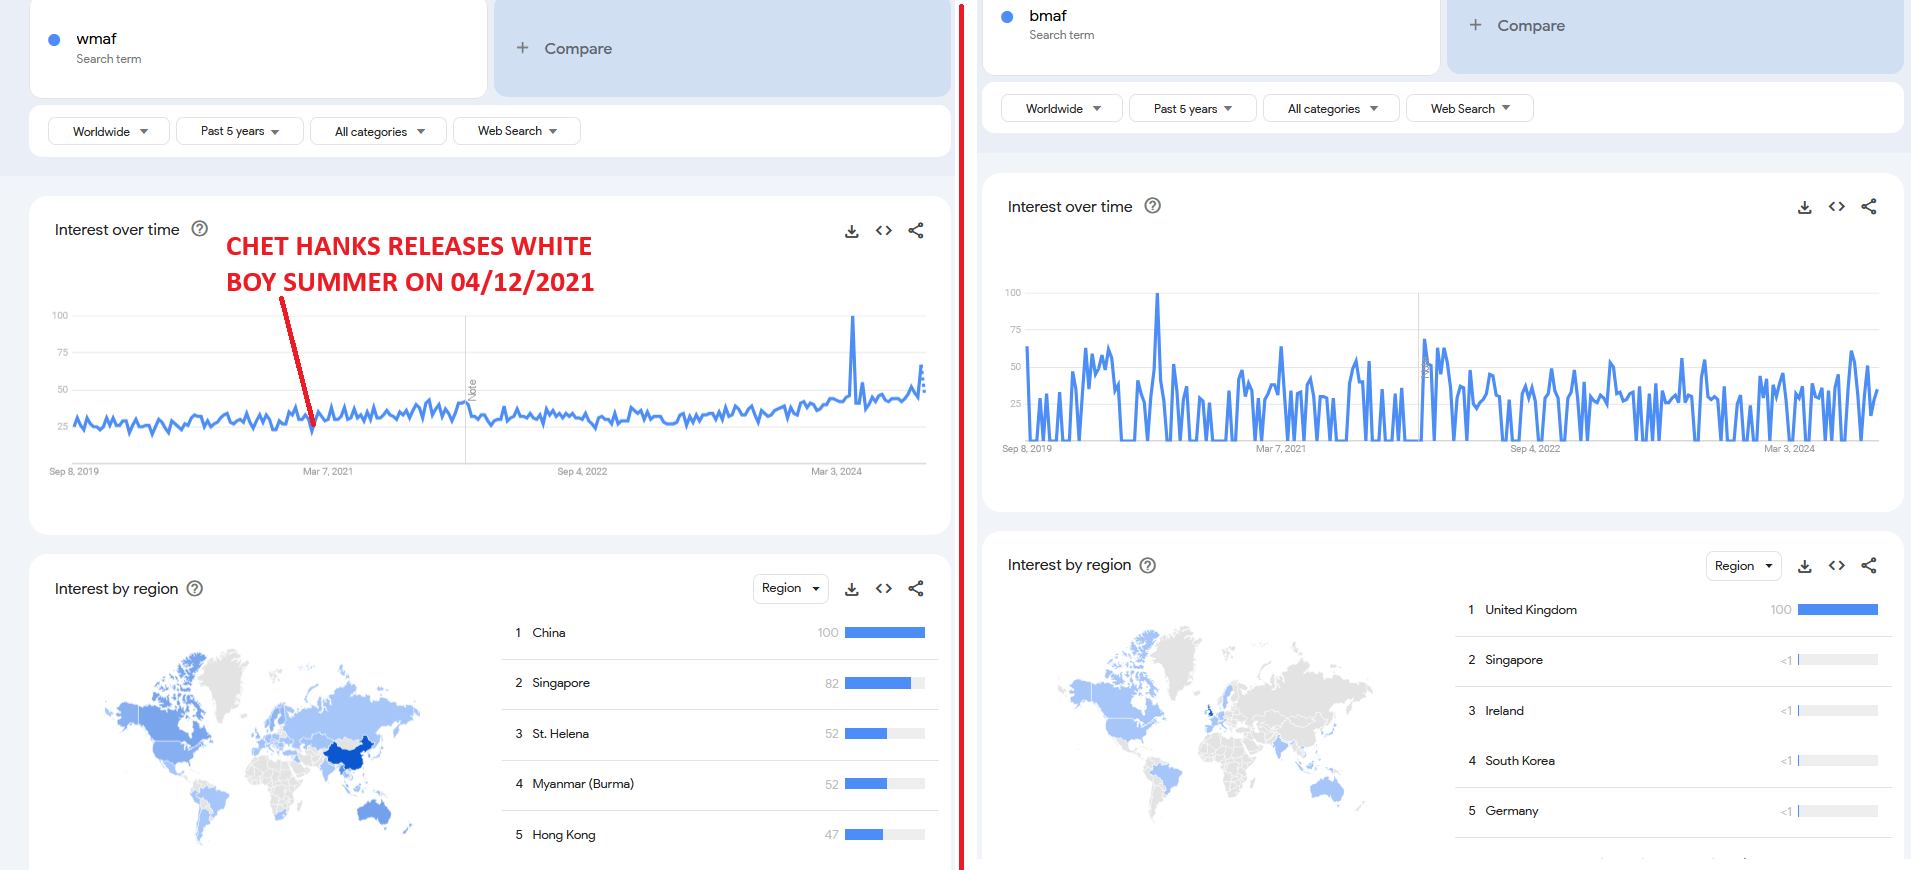1911x870 pixels.
Task: Click United Kingdom's 100 interest bar
Action: [1838, 610]
